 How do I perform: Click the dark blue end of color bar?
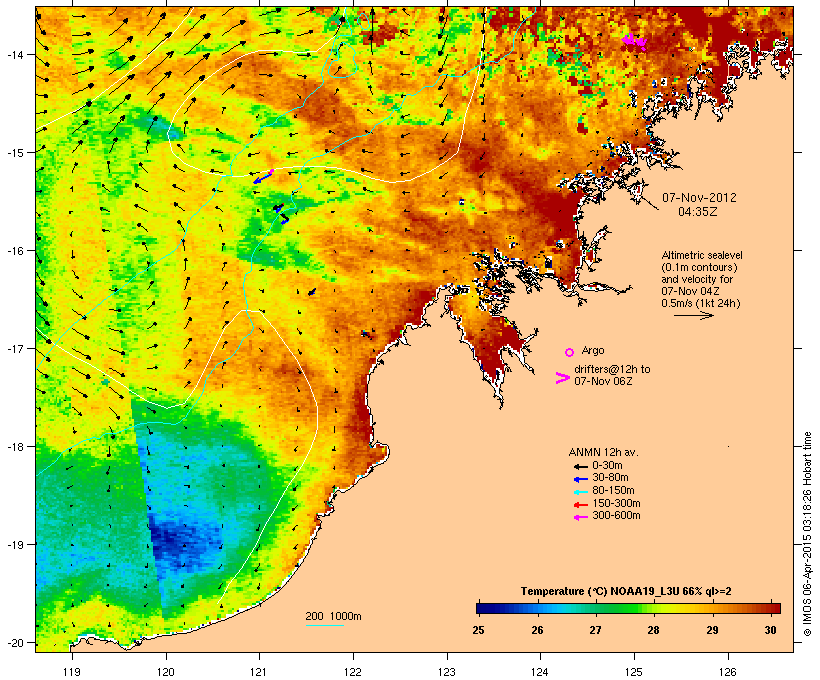pos(484,608)
